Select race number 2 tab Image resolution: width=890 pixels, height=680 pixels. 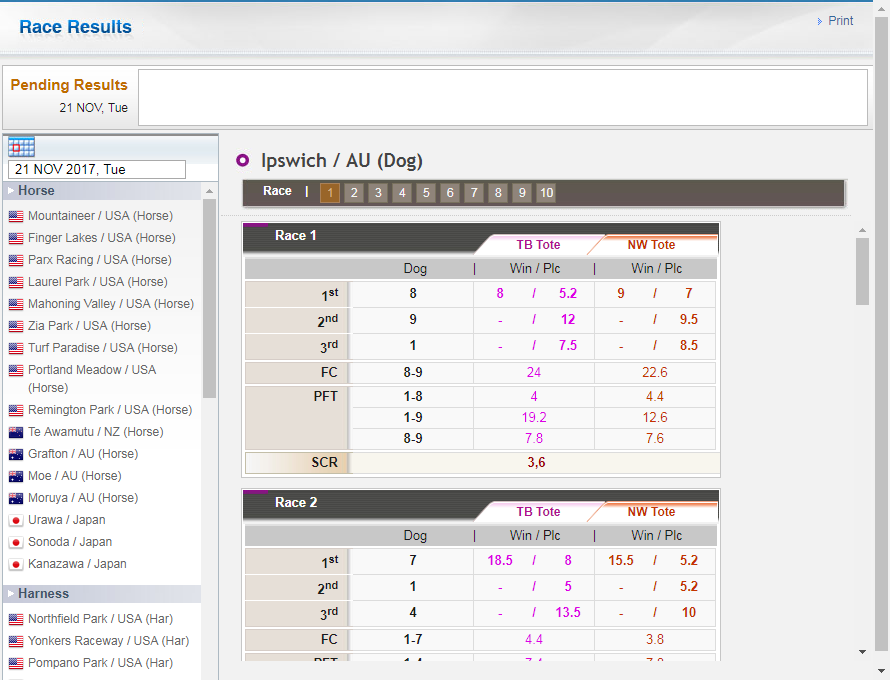(x=354, y=193)
